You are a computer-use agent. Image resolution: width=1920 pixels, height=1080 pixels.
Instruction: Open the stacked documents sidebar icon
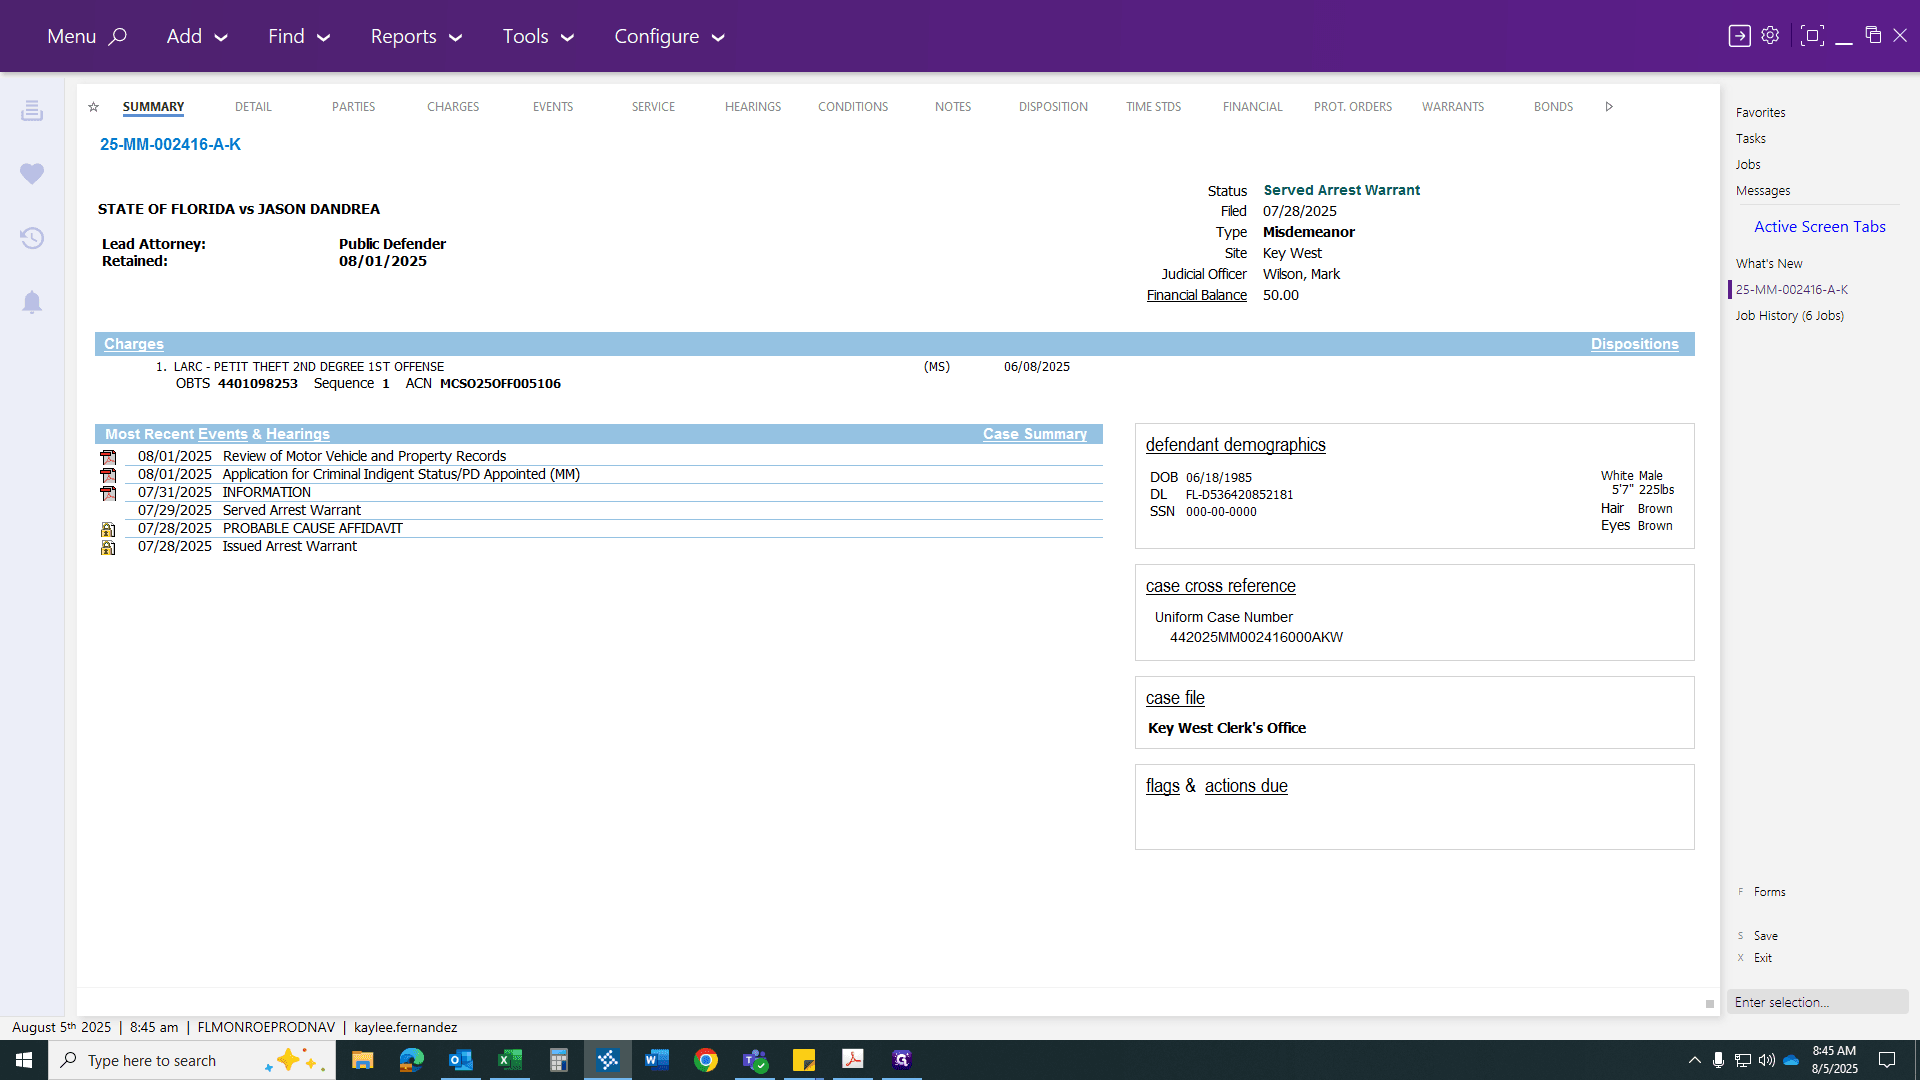point(32,110)
